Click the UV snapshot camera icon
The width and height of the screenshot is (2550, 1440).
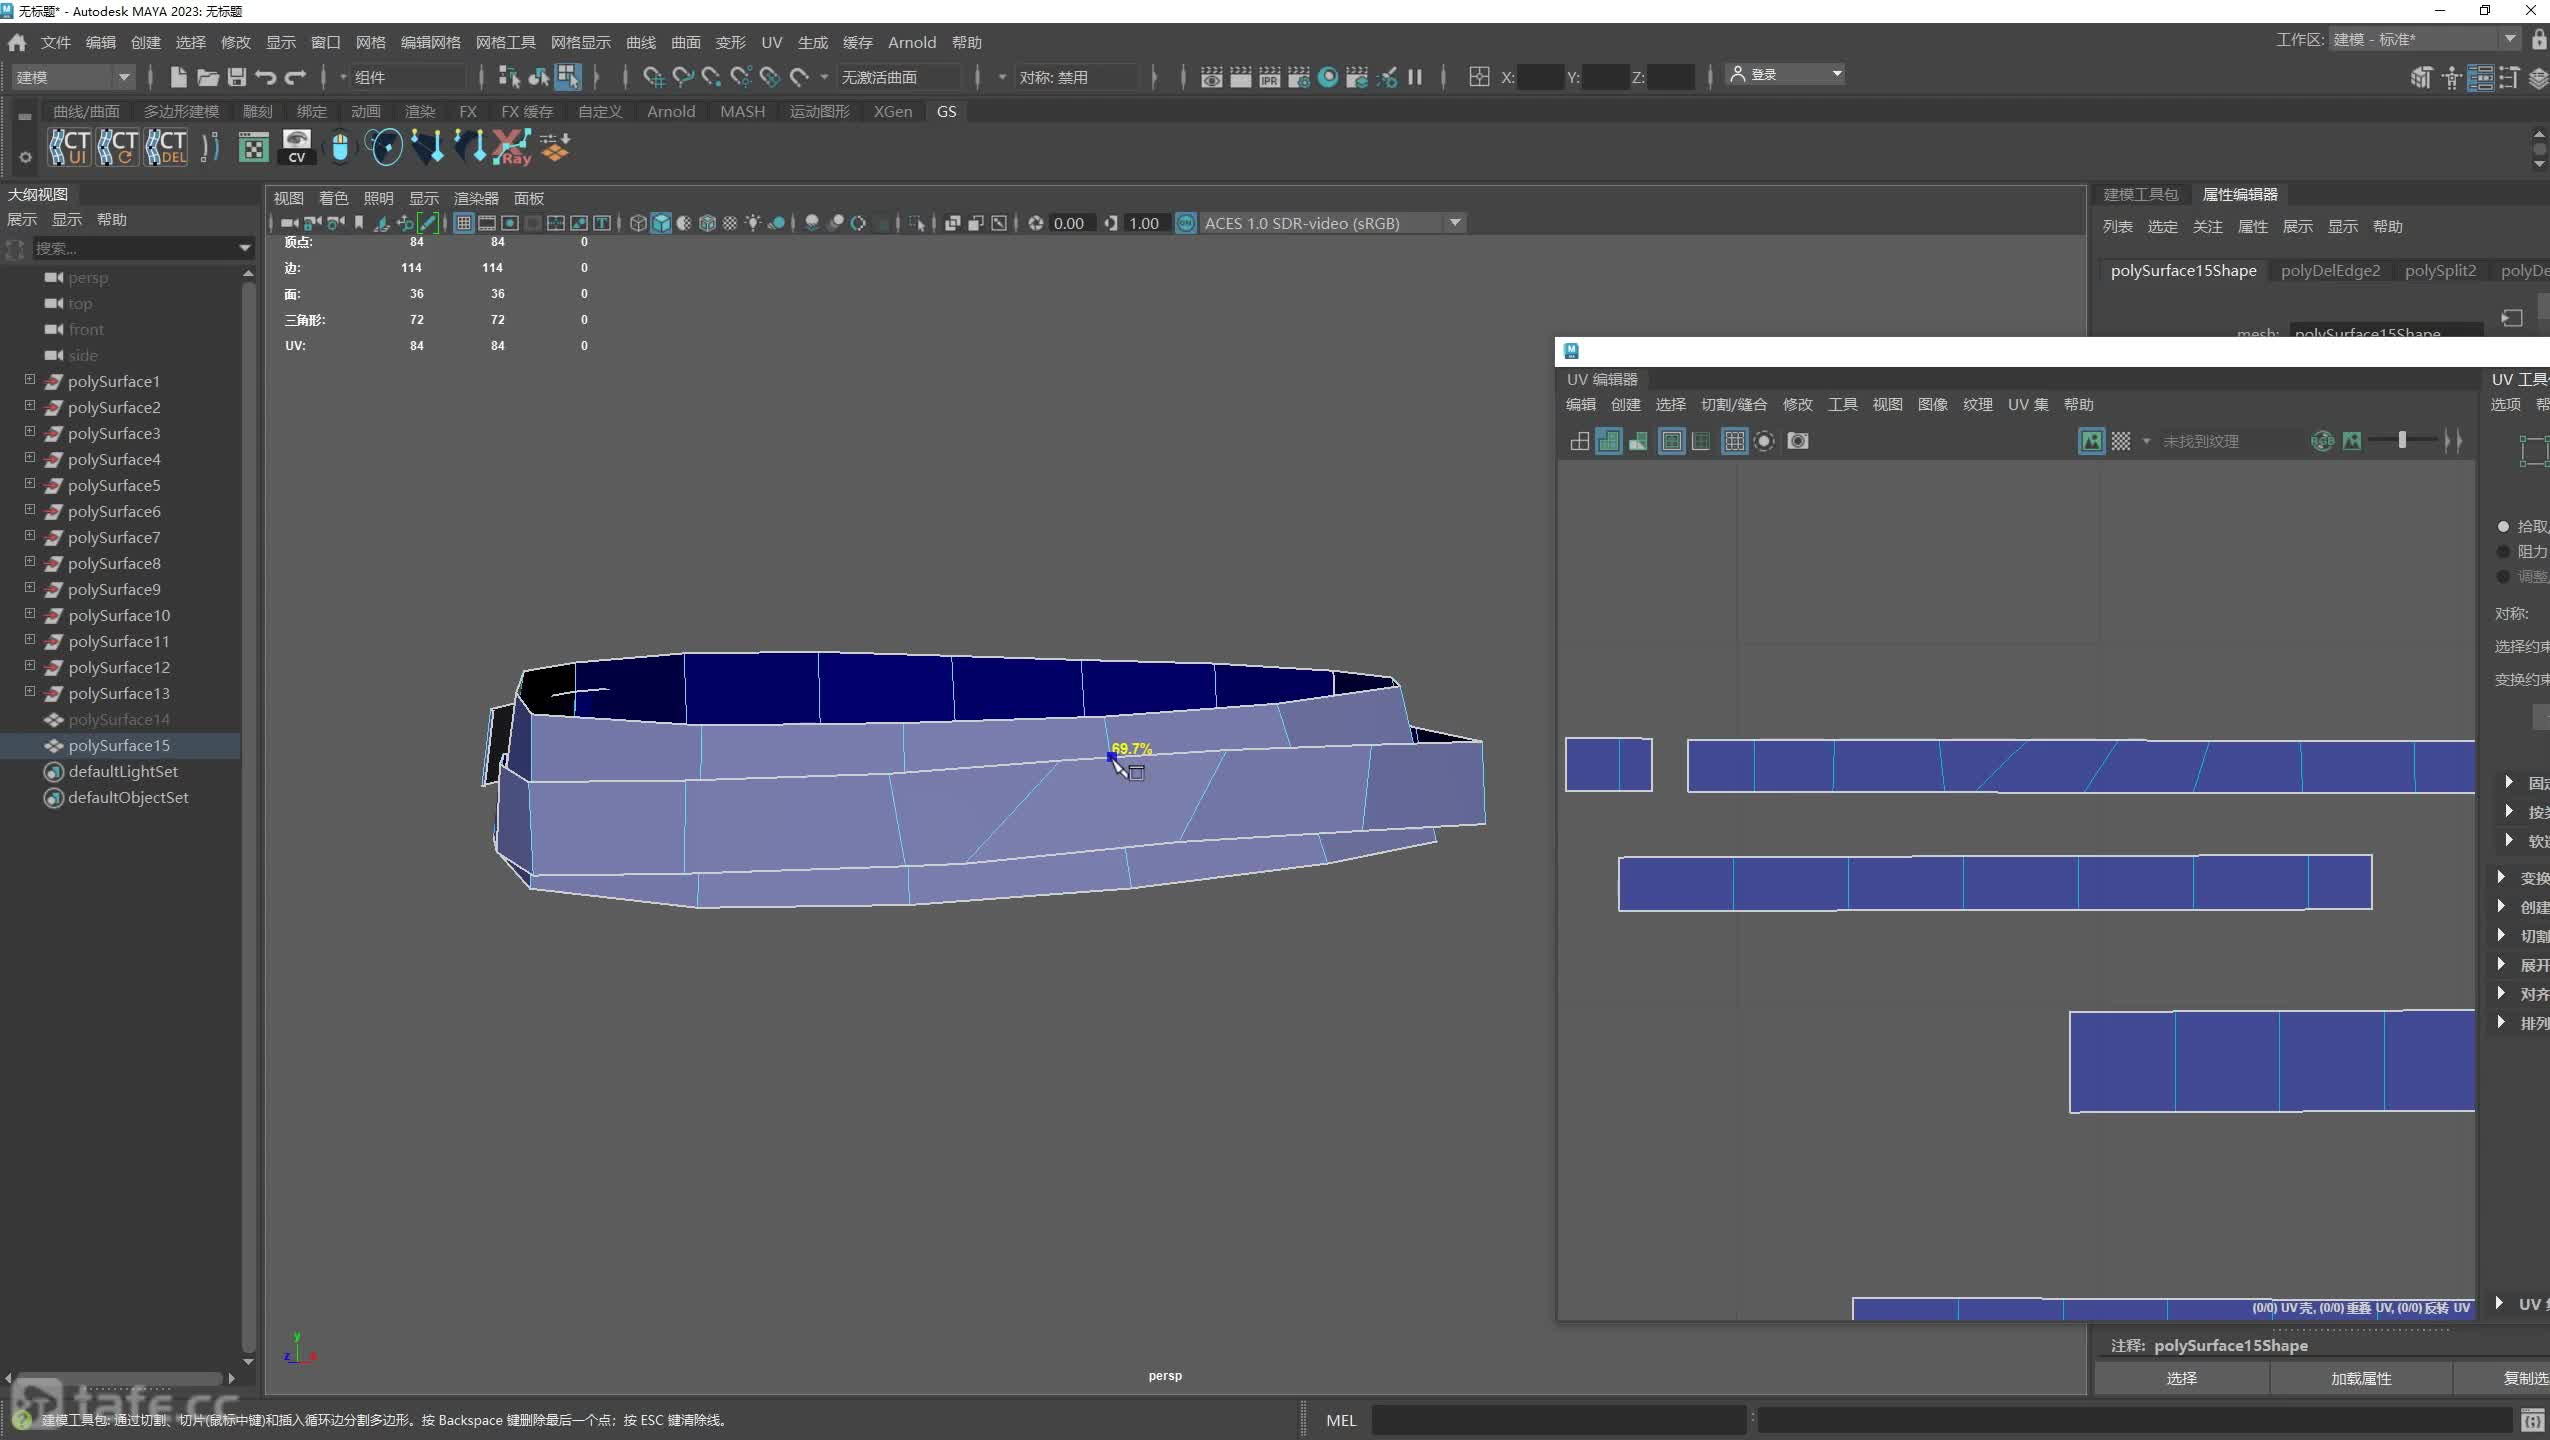[x=1798, y=441]
